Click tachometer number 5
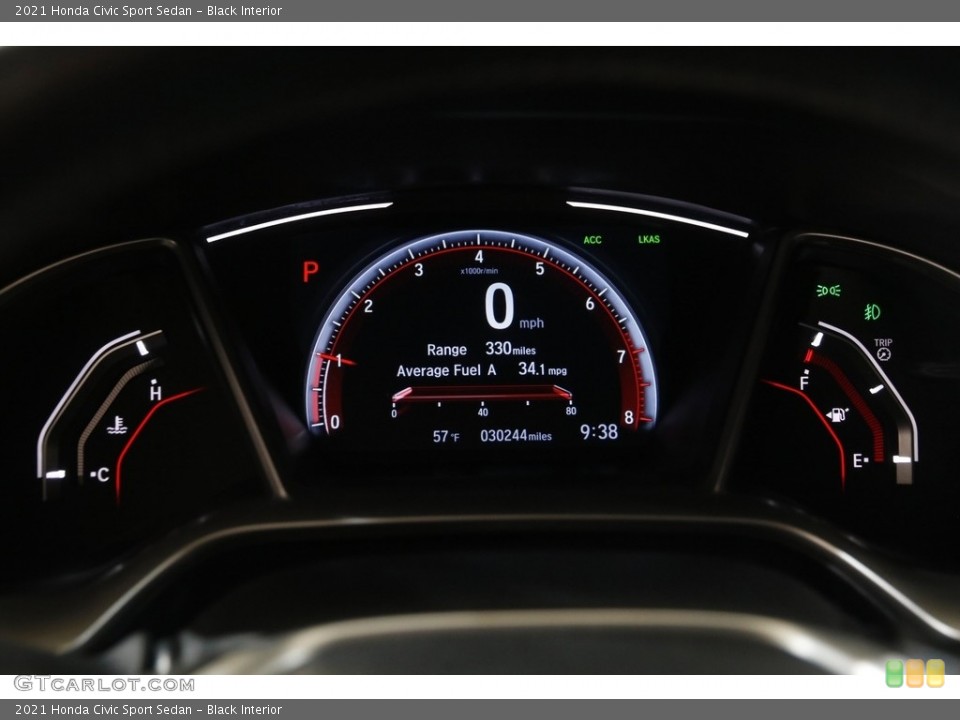960x720 pixels. click(x=539, y=269)
